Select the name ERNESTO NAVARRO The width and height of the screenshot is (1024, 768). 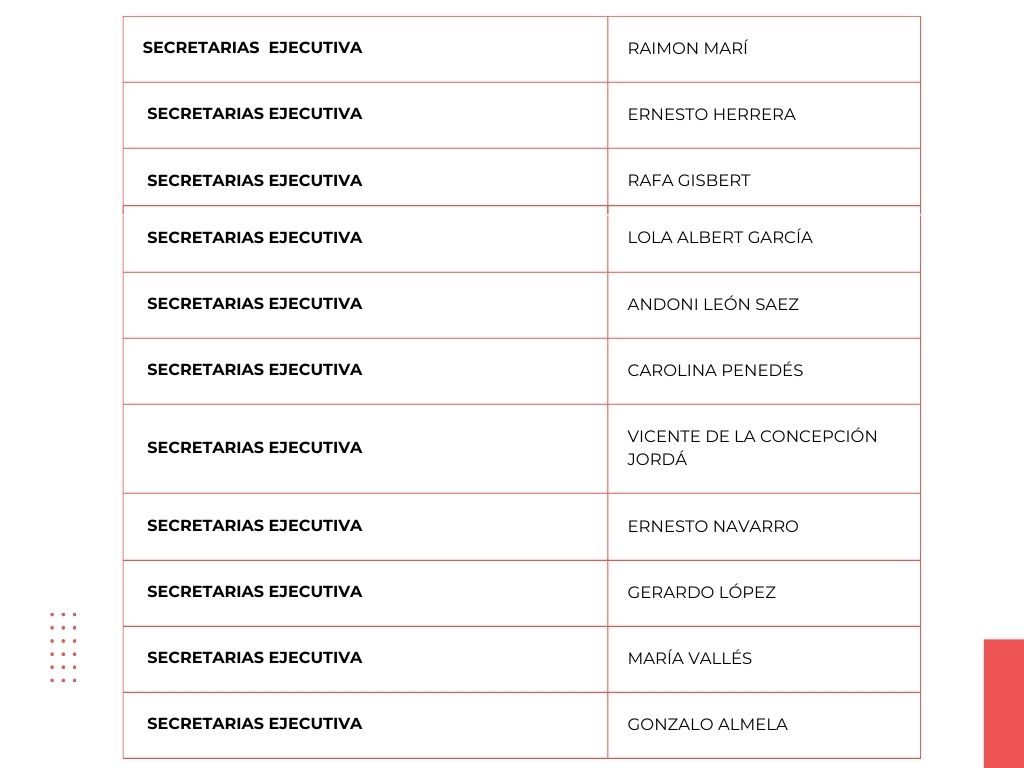click(712, 526)
